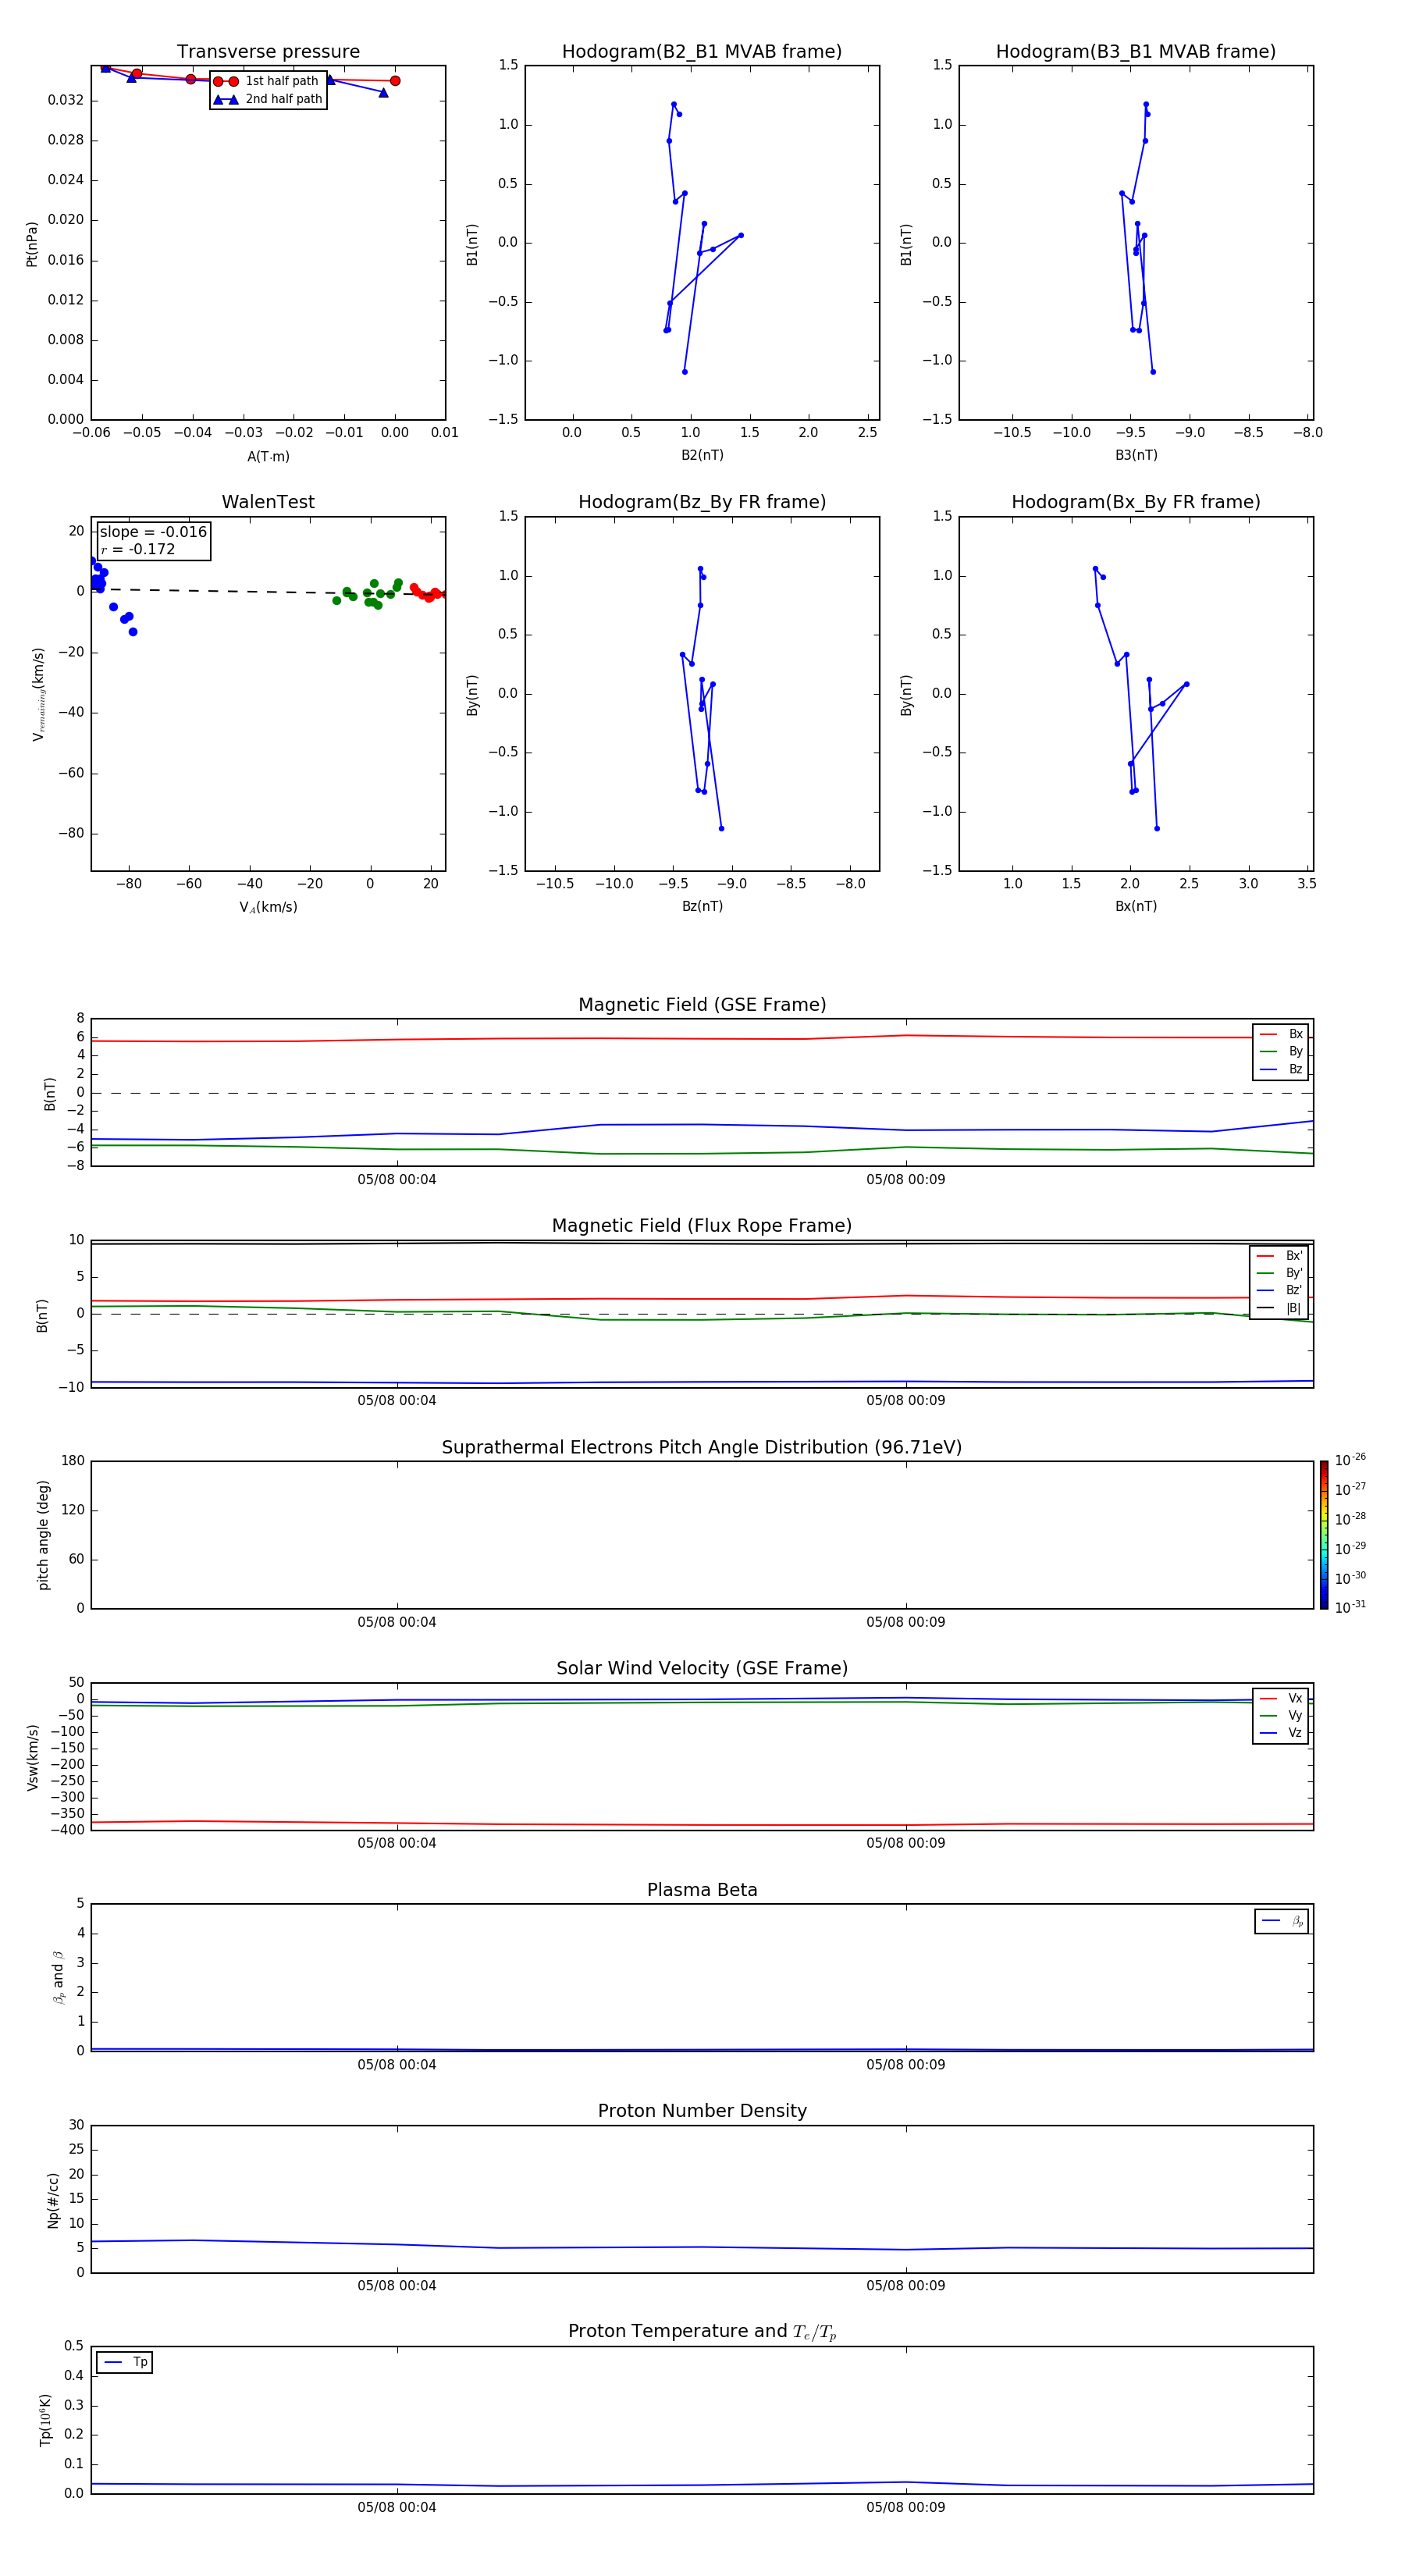Click 'pitch angle (deg)' axis label
Screen dimensions: 1405x2576
pyautogui.click(x=43, y=1535)
